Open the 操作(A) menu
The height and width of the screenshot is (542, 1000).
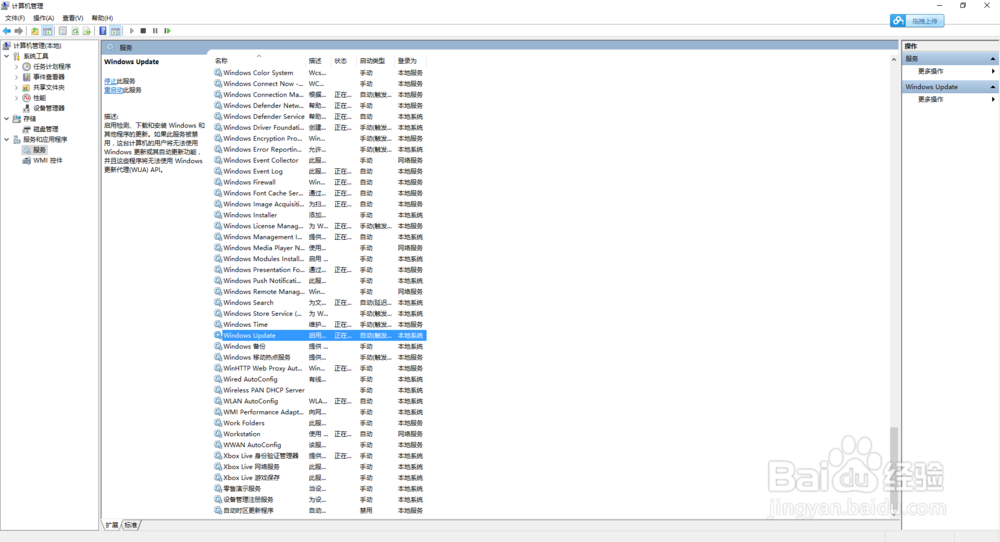coord(43,18)
